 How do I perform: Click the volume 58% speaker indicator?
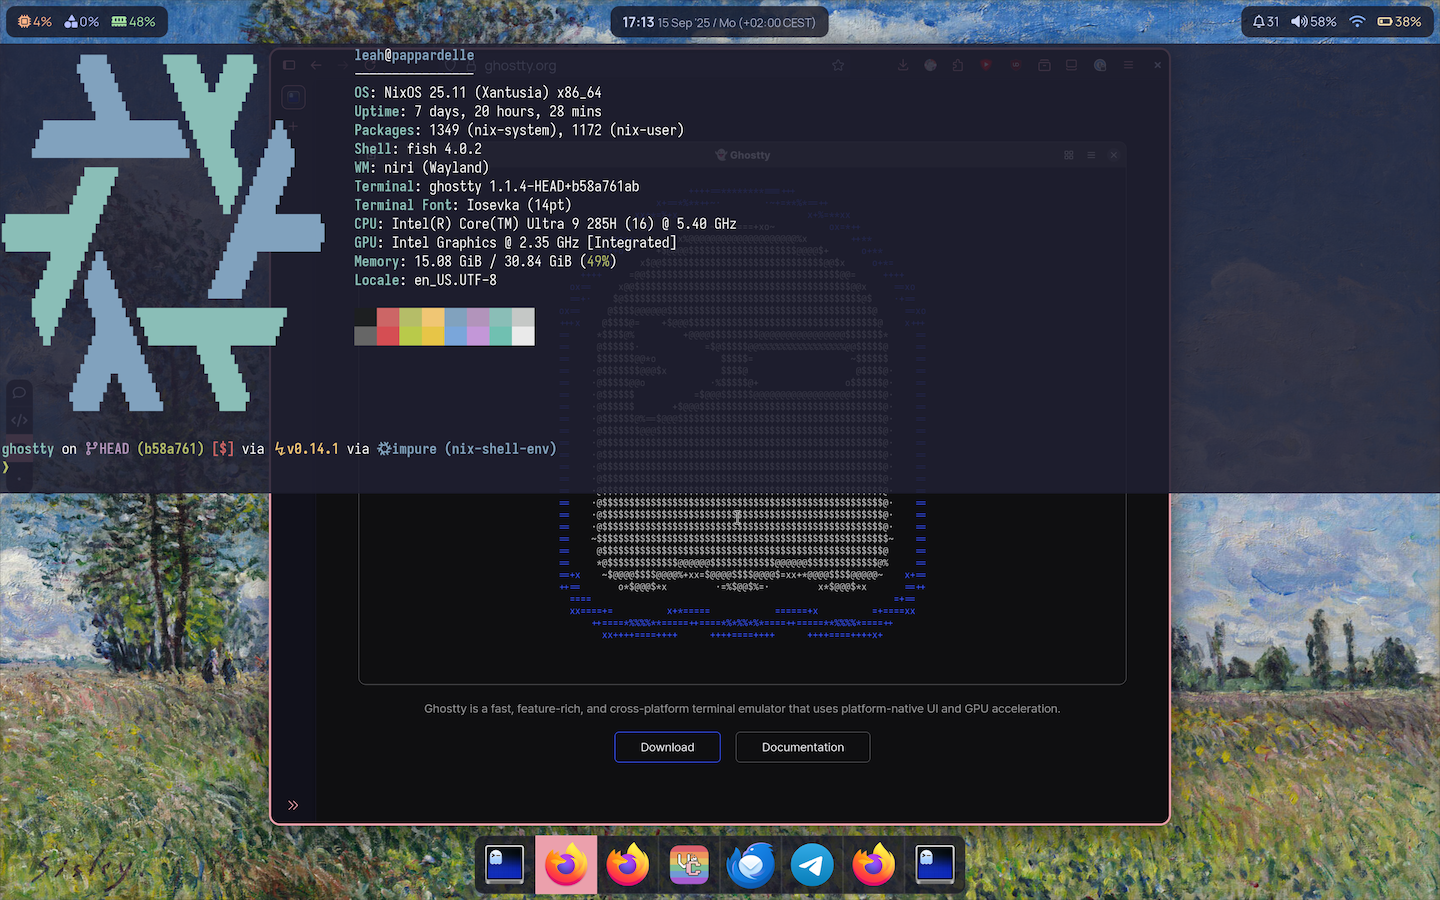pyautogui.click(x=1313, y=21)
